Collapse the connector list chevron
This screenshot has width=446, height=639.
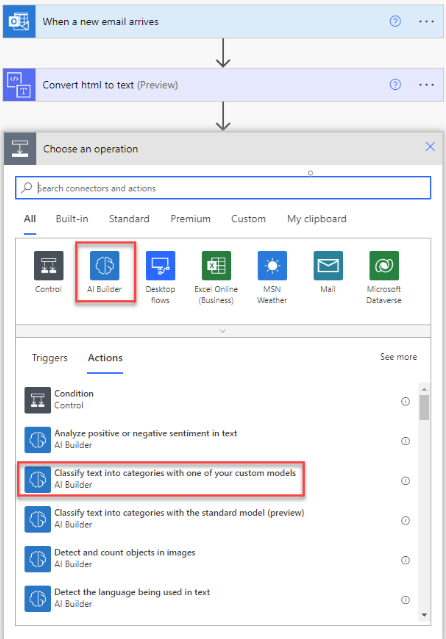[x=223, y=331]
